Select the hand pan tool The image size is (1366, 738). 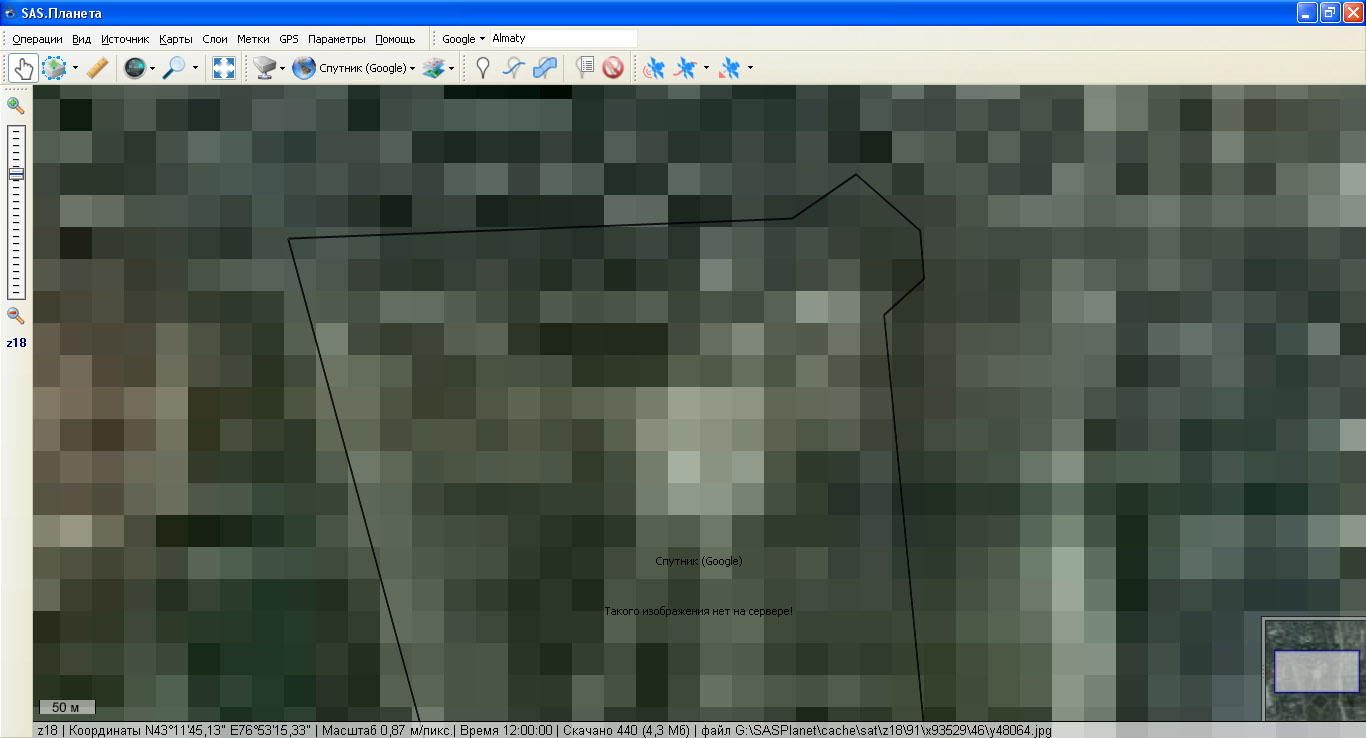22,68
